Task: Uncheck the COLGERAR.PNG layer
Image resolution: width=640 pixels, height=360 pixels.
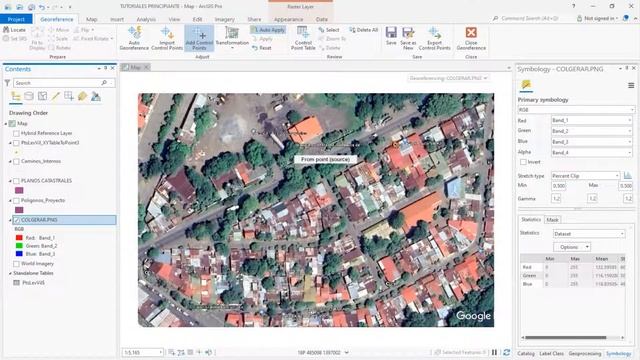Action: (17, 220)
